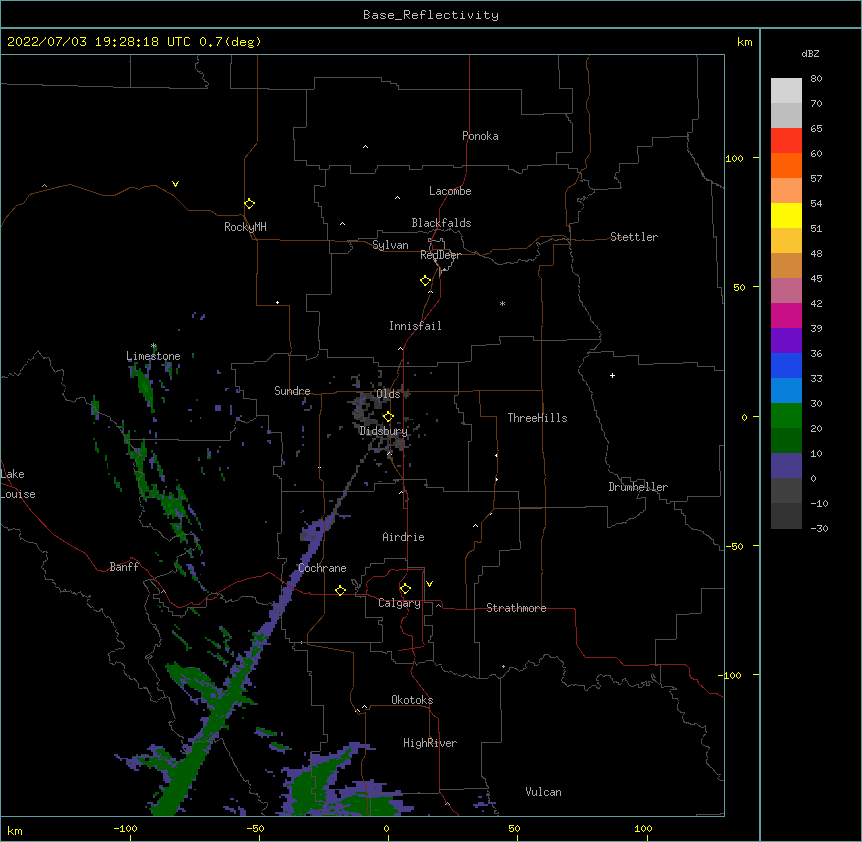
Task: Click the Ponoka city label
Action: [480, 136]
